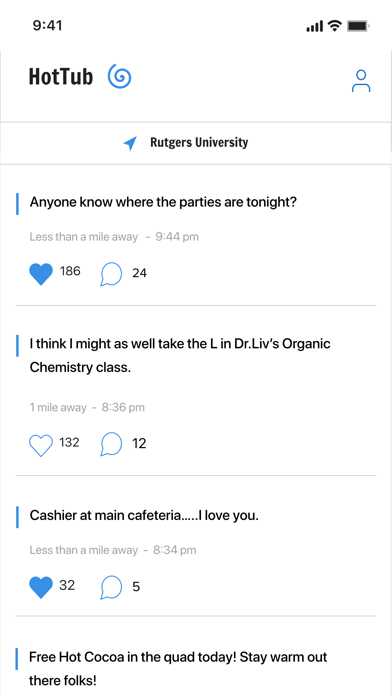Open the Dr.Liv's Organic Chemistry class post
This screenshot has height=696, width=392.
point(180,356)
